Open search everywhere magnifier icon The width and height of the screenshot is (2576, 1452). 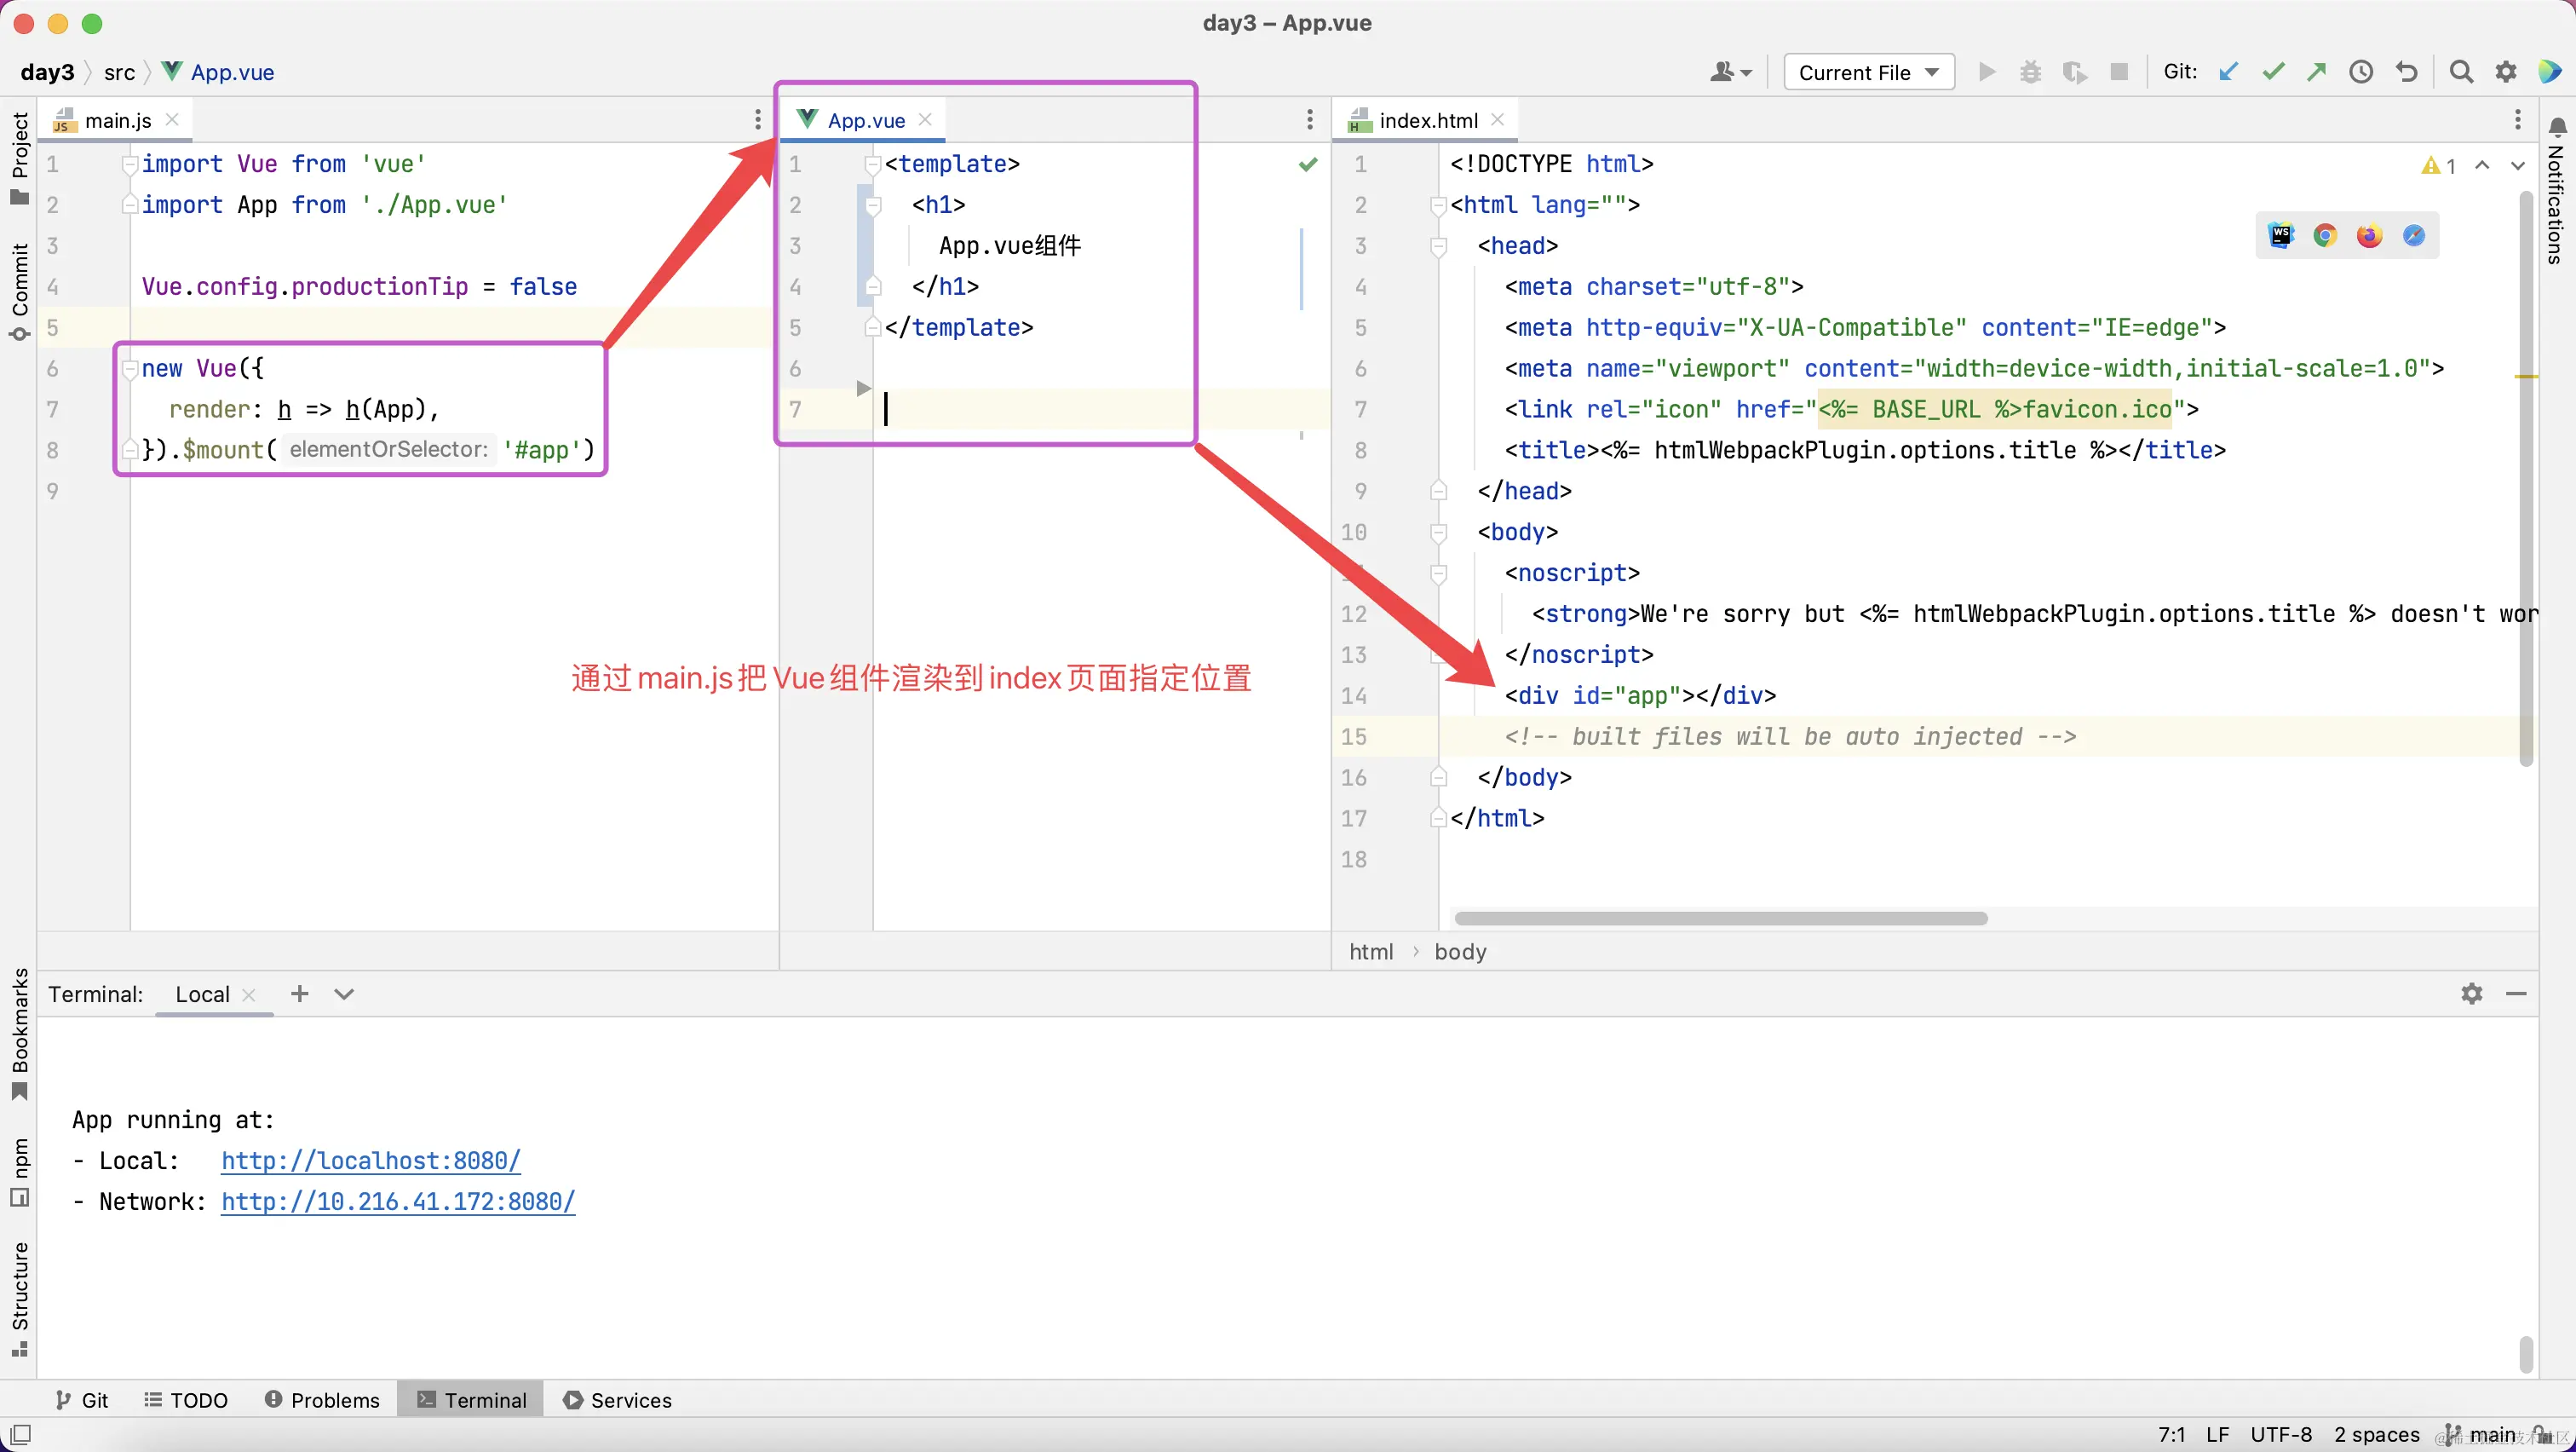pyautogui.click(x=2461, y=72)
